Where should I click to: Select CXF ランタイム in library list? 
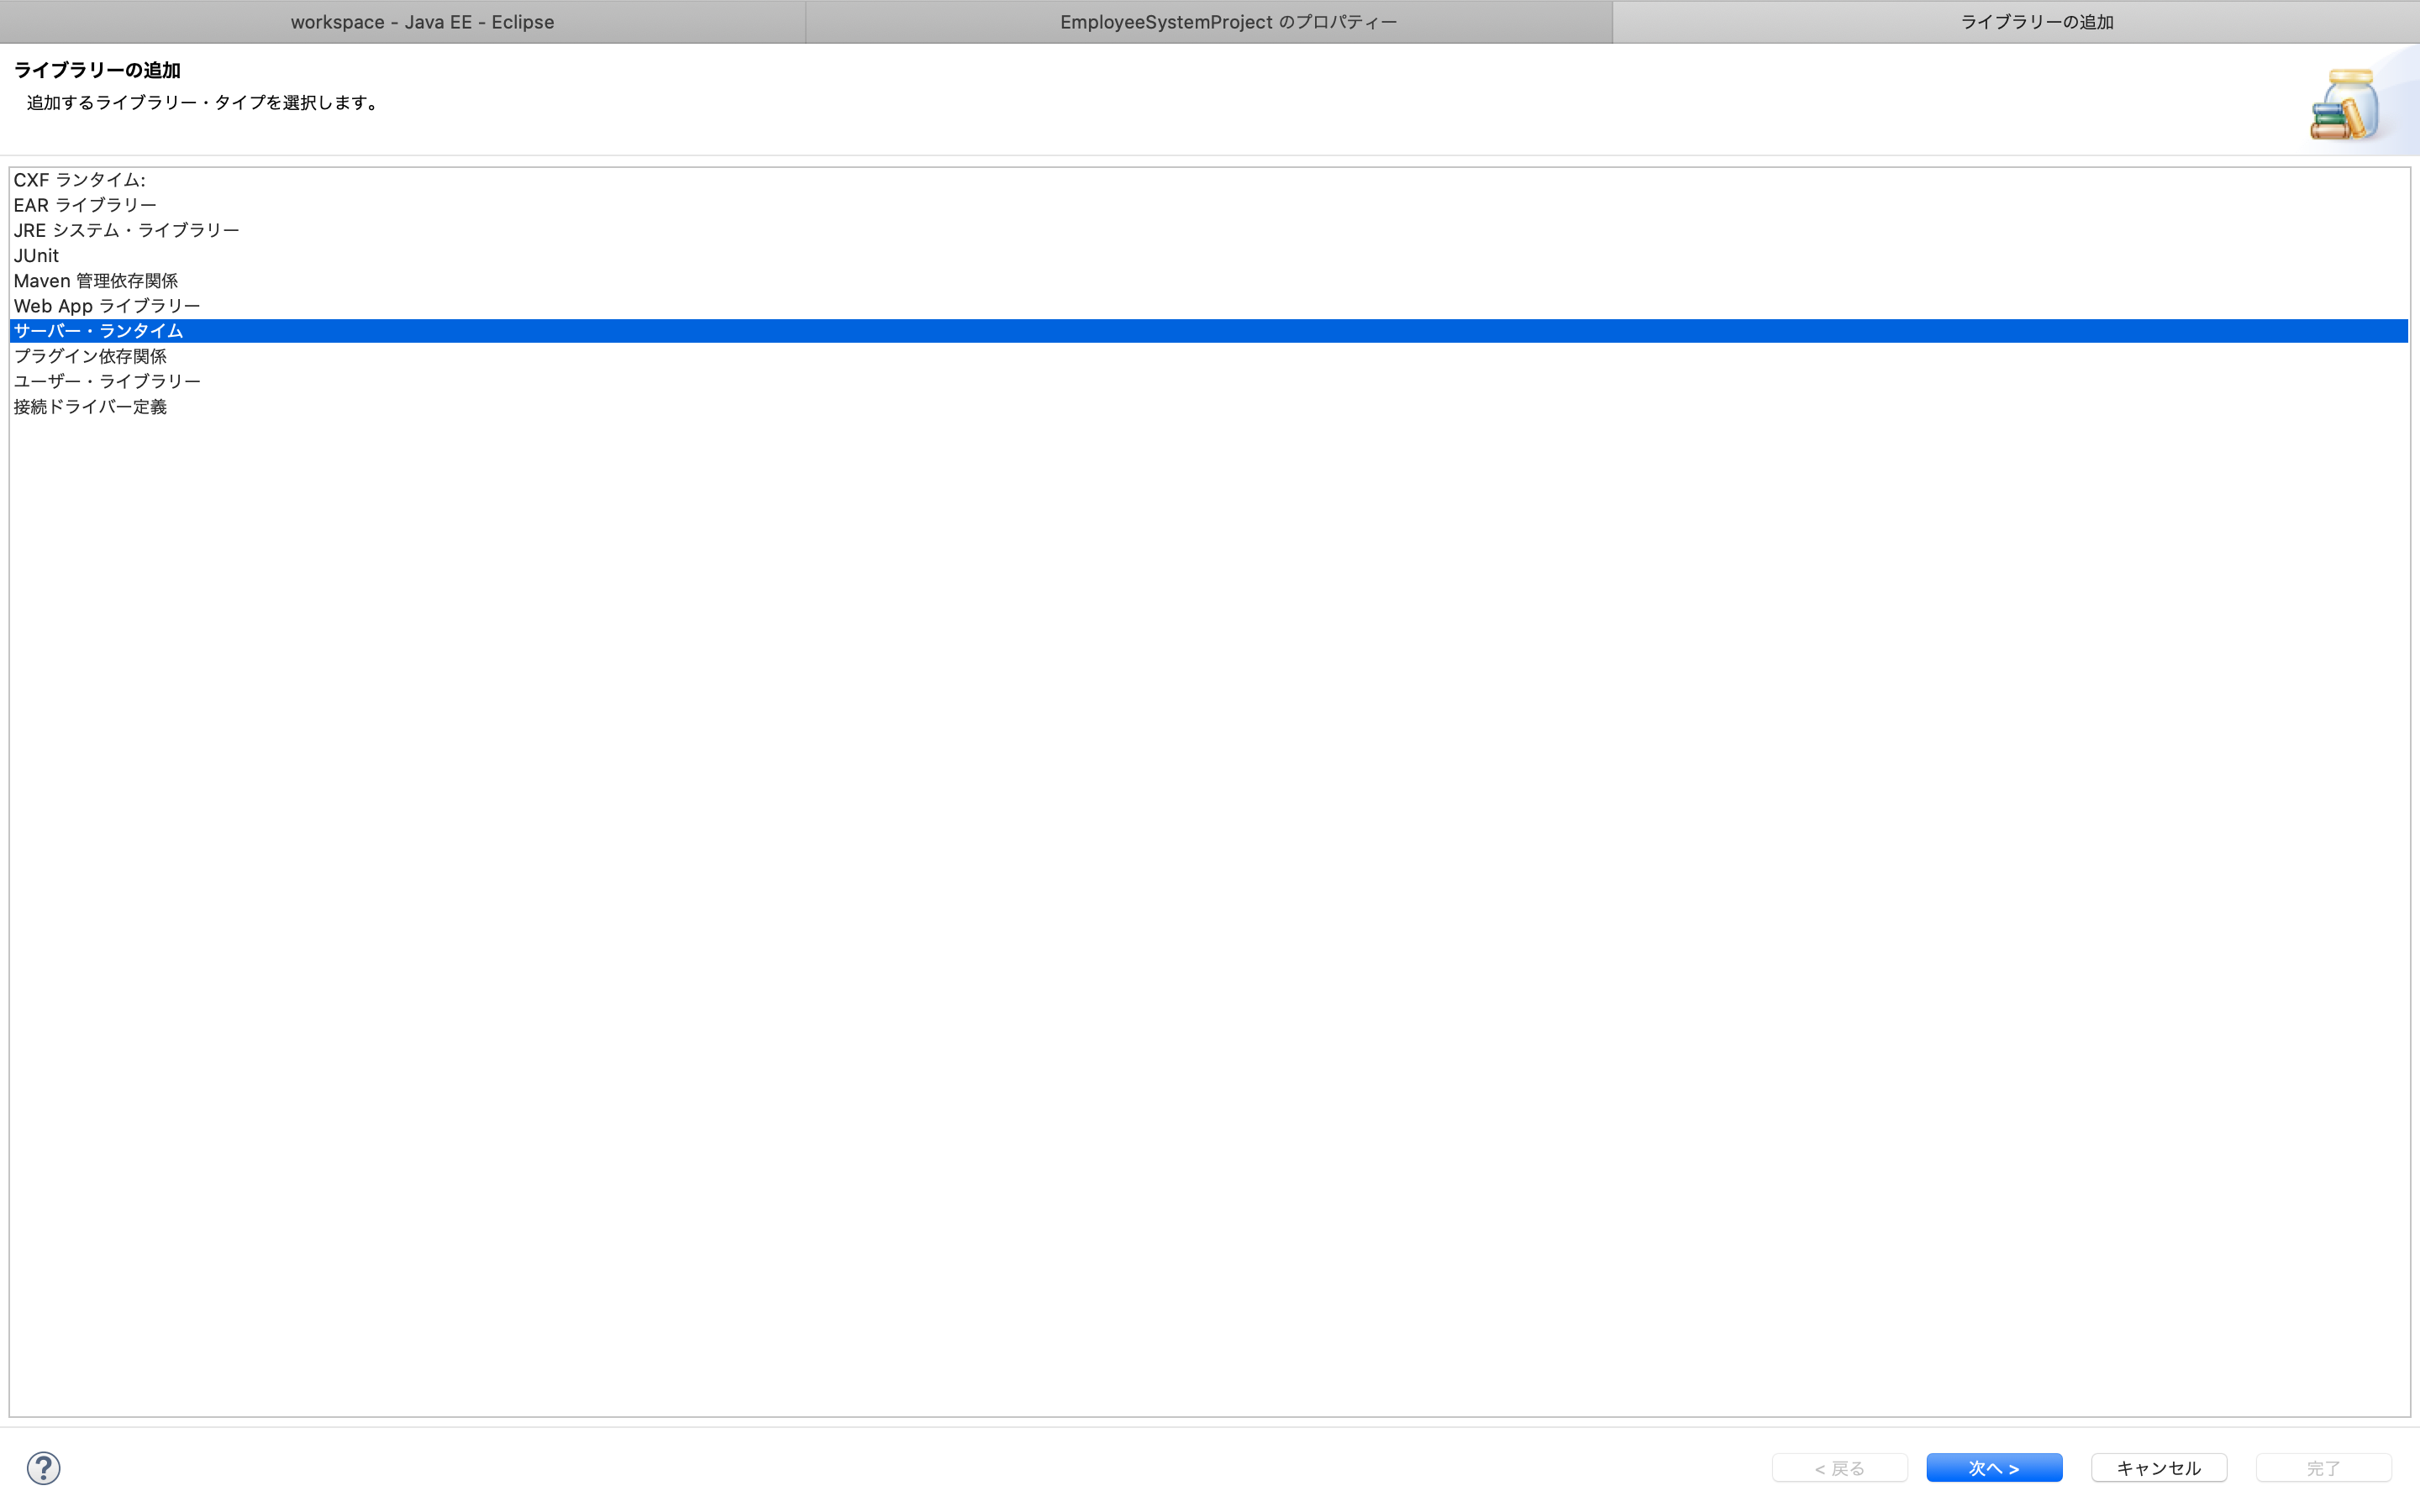click(79, 180)
